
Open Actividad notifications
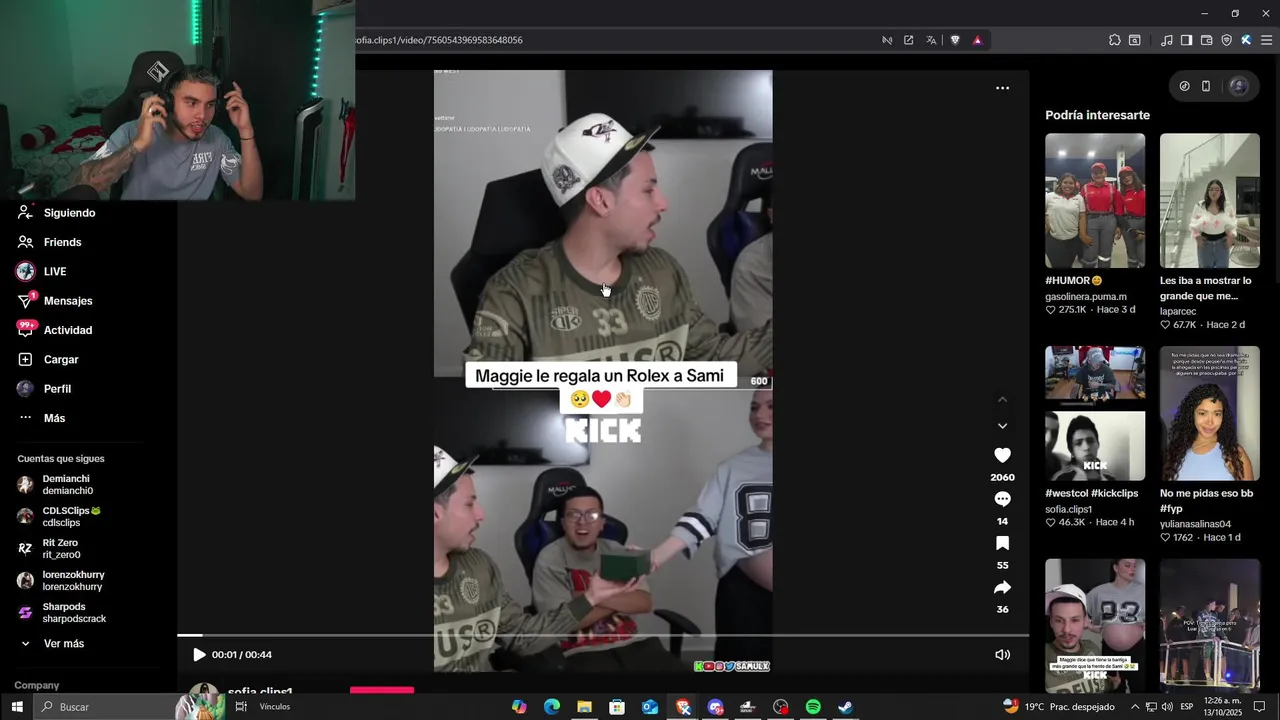click(x=67, y=330)
